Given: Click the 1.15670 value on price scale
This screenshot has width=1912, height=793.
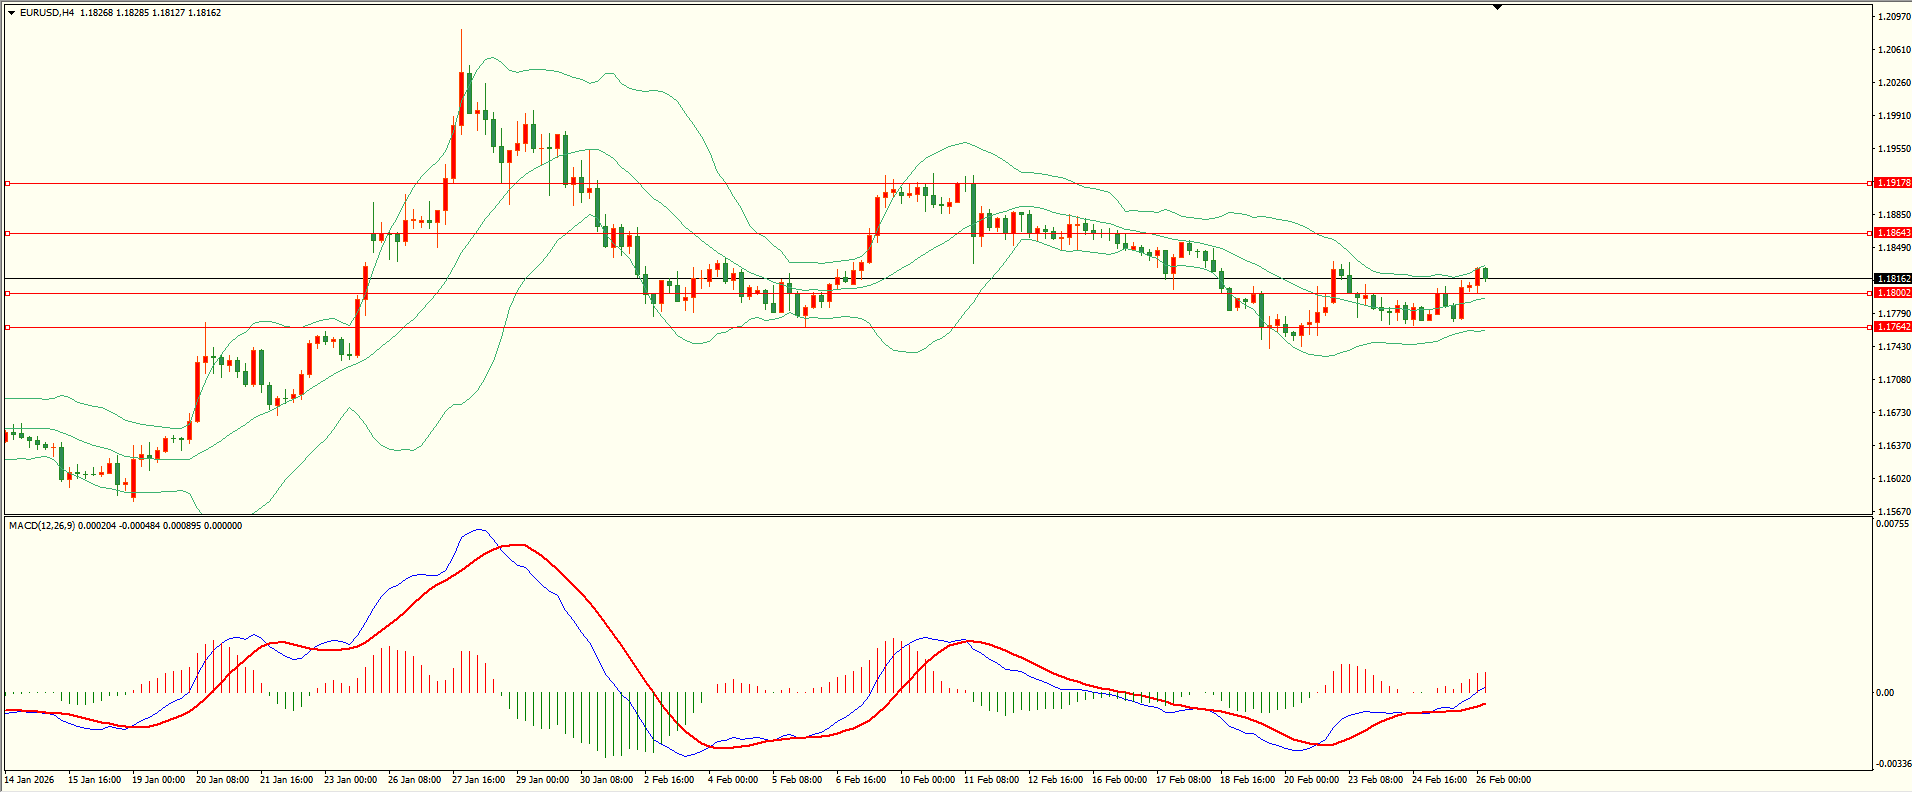Looking at the screenshot, I should (1894, 512).
